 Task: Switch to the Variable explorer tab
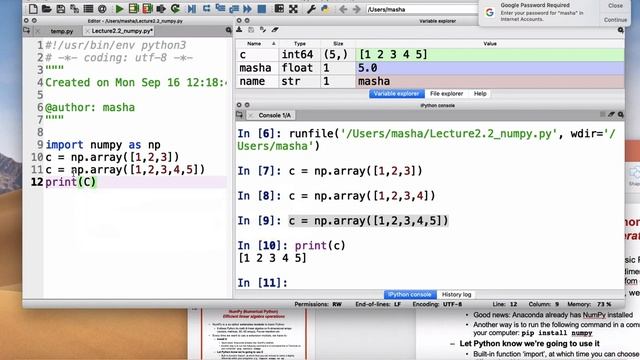[396, 94]
